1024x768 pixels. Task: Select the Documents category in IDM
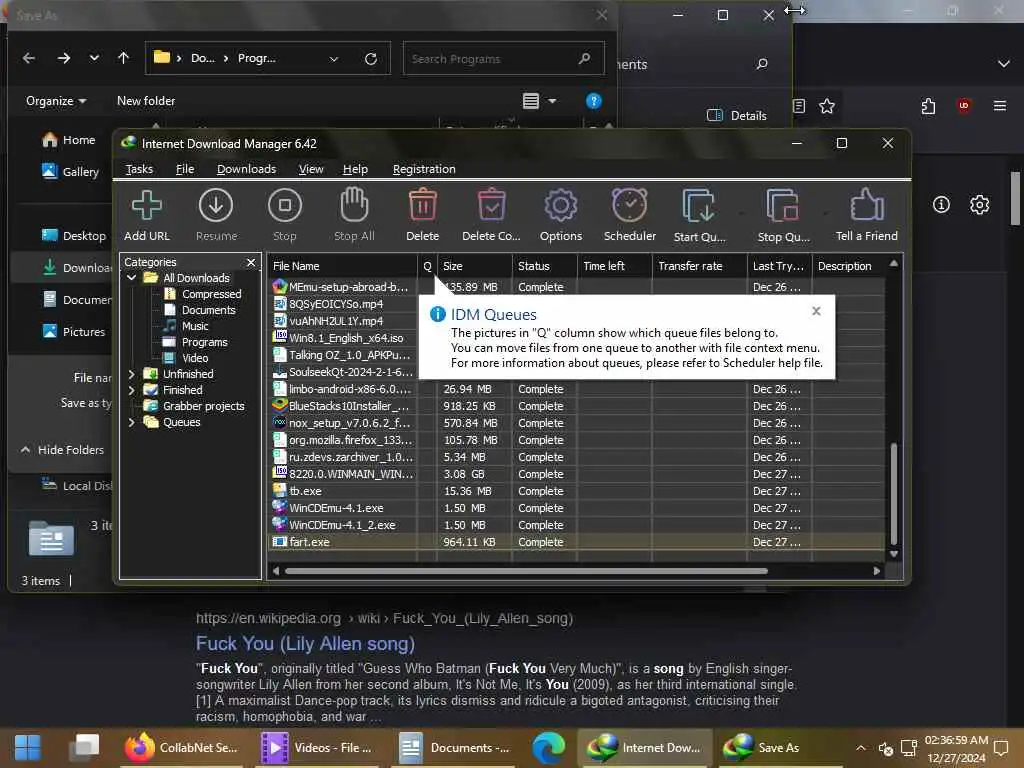(208, 310)
